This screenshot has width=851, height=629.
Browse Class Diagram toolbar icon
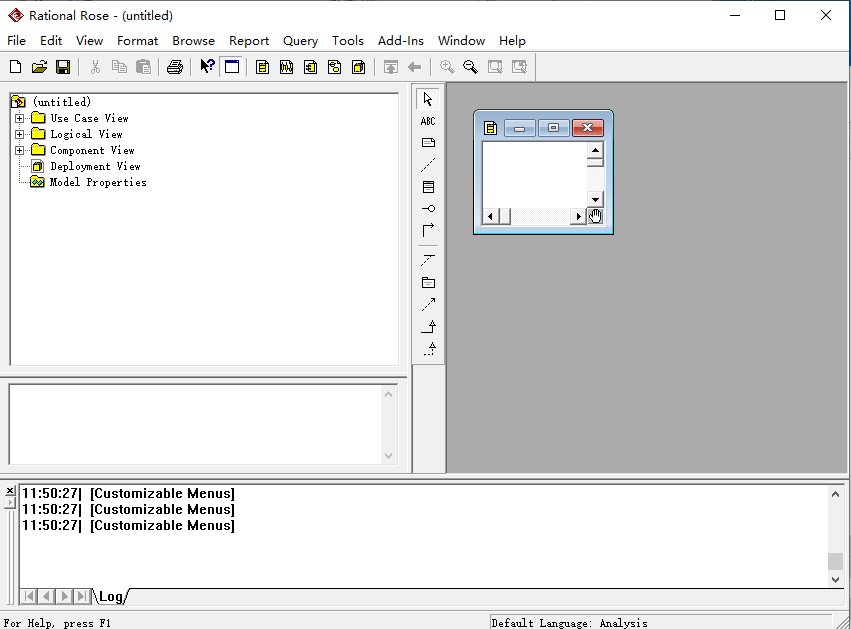(x=263, y=67)
